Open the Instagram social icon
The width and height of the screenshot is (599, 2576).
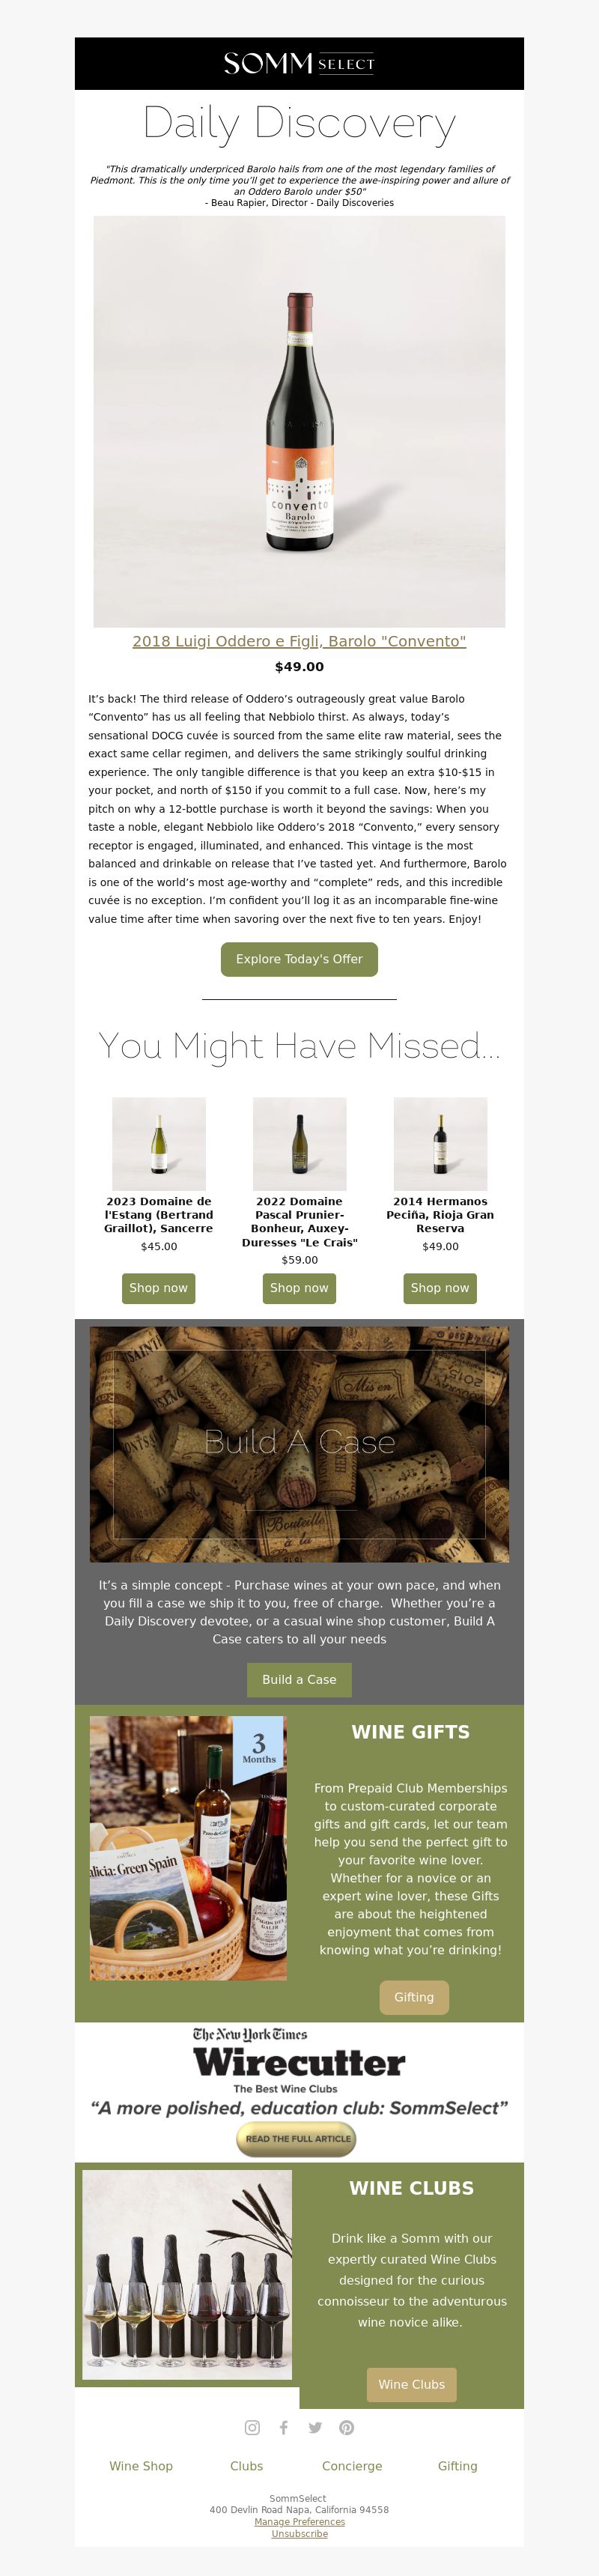(252, 2427)
